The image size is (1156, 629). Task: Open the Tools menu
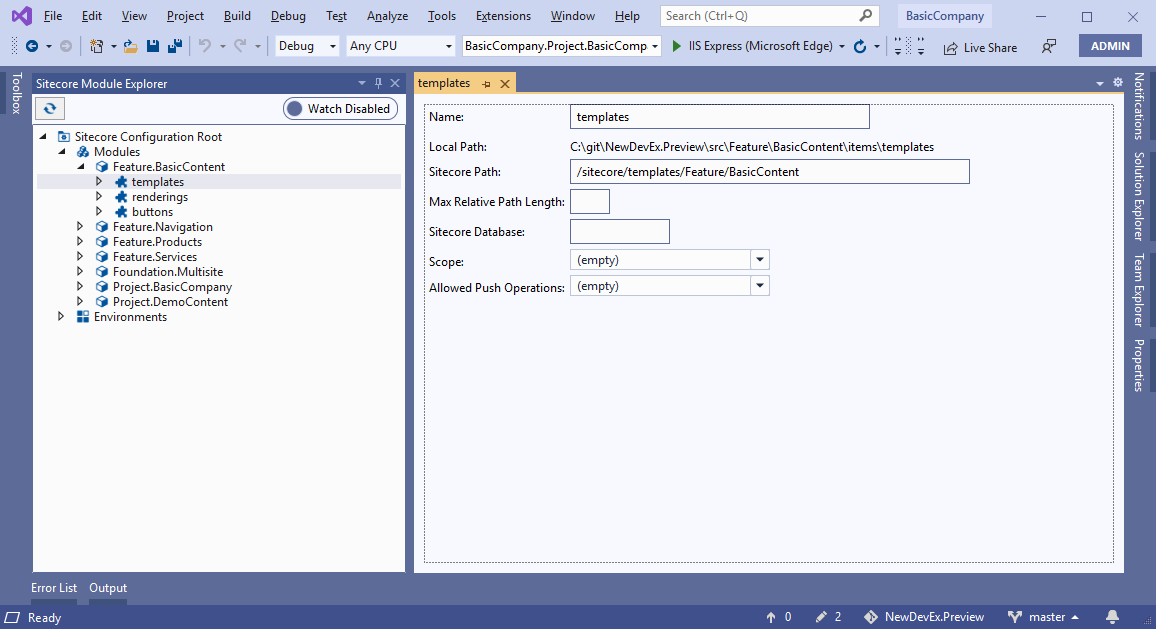(442, 15)
